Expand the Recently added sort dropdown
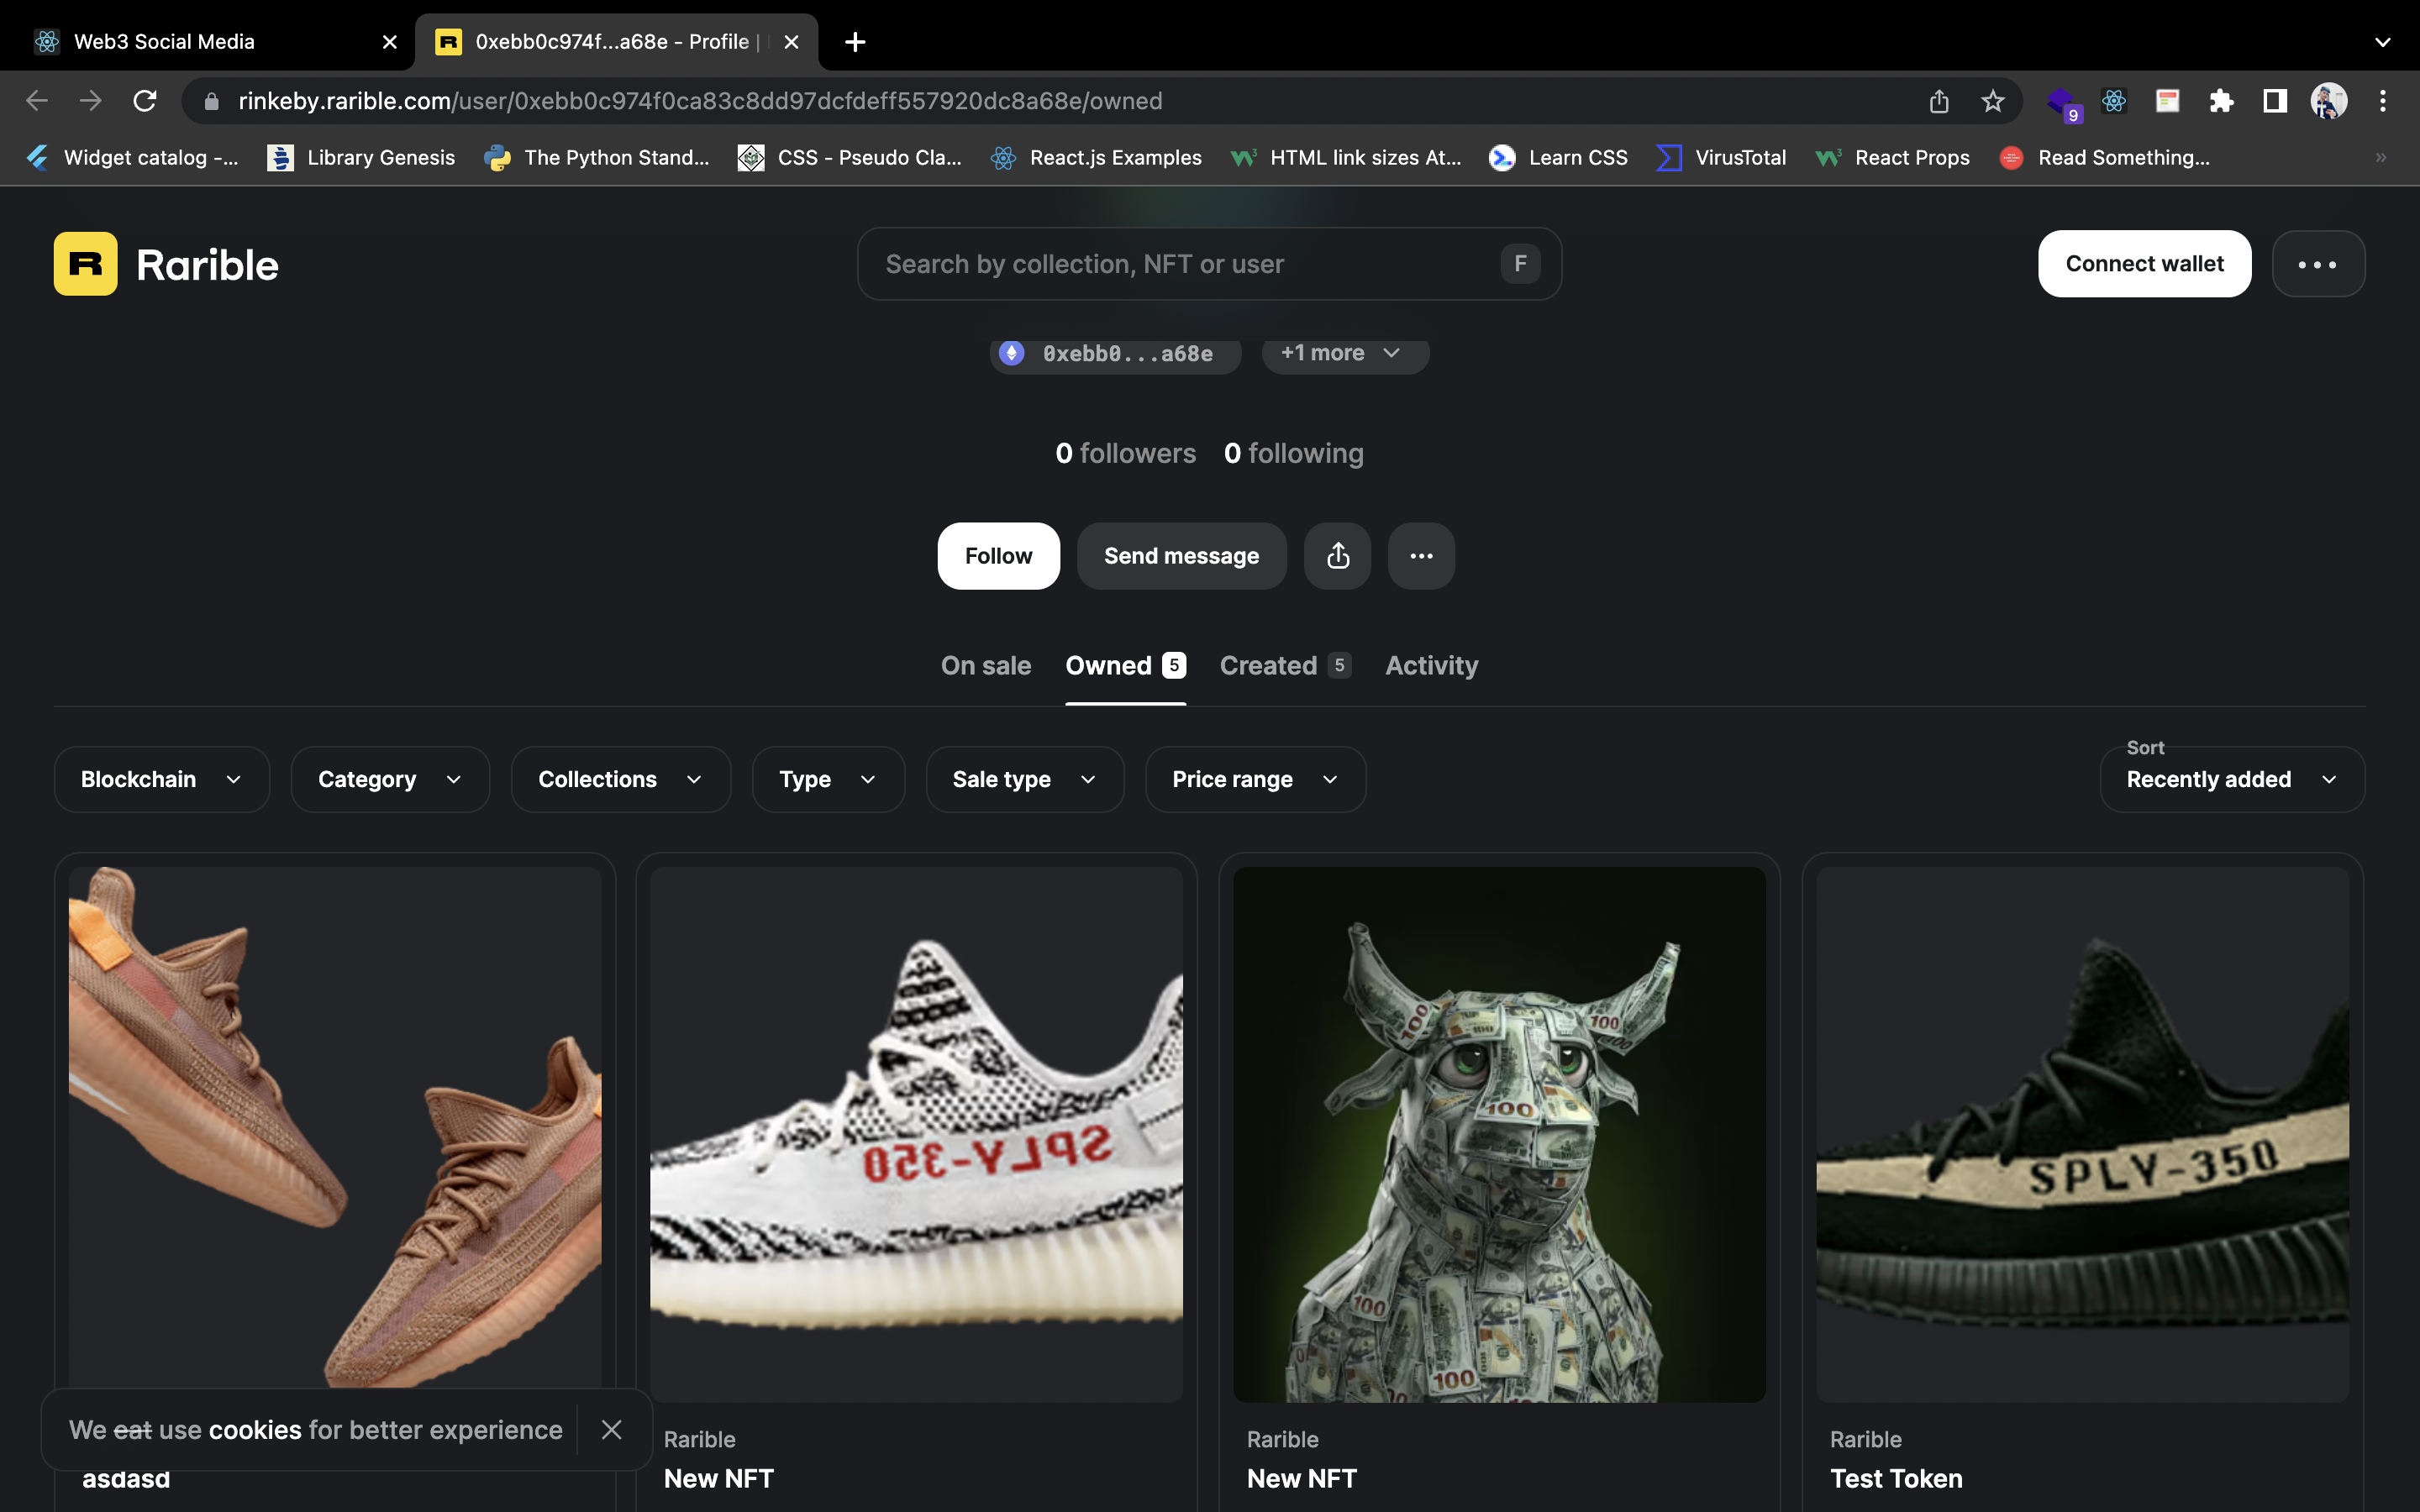Screen dimensions: 2420x1512 pyautogui.click(x=2231, y=779)
